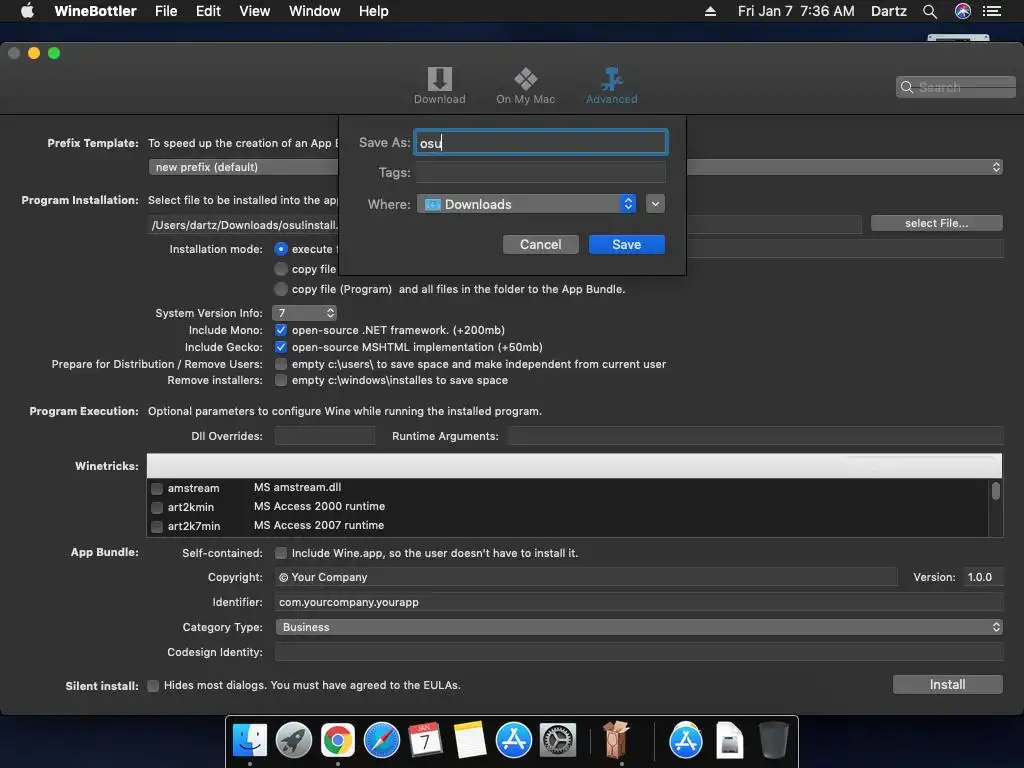
Task: Open the Category Type Business dropdown
Action: 639,627
